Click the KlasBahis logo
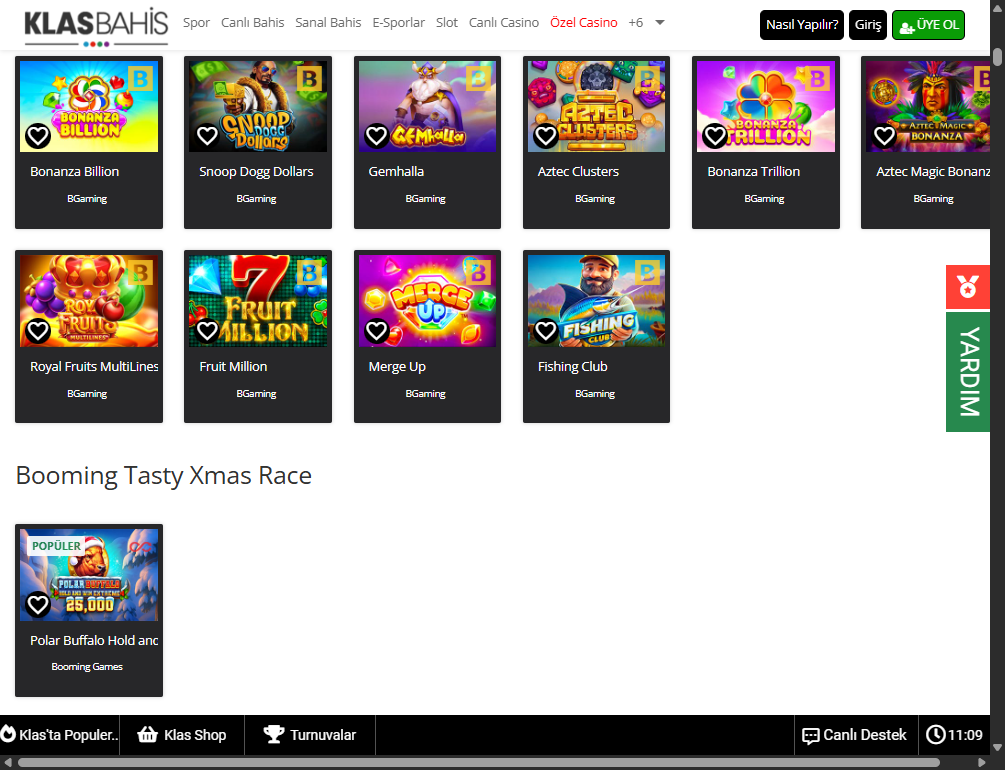Screen dimensions: 1005x770 96,26
